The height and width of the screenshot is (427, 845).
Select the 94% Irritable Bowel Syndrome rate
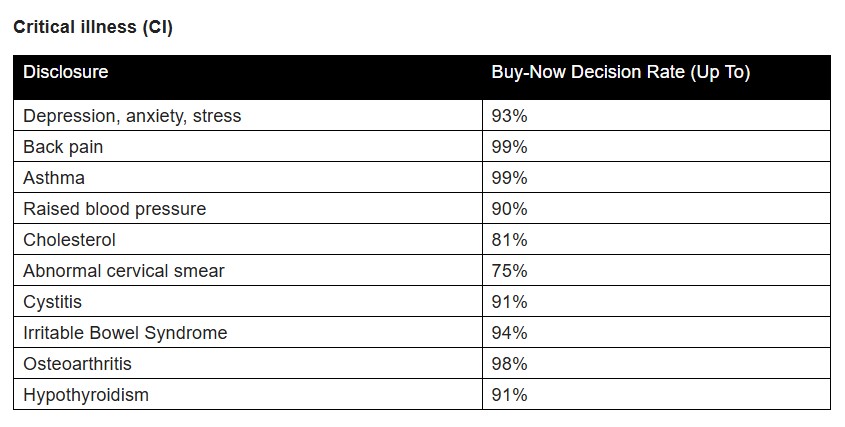point(509,333)
